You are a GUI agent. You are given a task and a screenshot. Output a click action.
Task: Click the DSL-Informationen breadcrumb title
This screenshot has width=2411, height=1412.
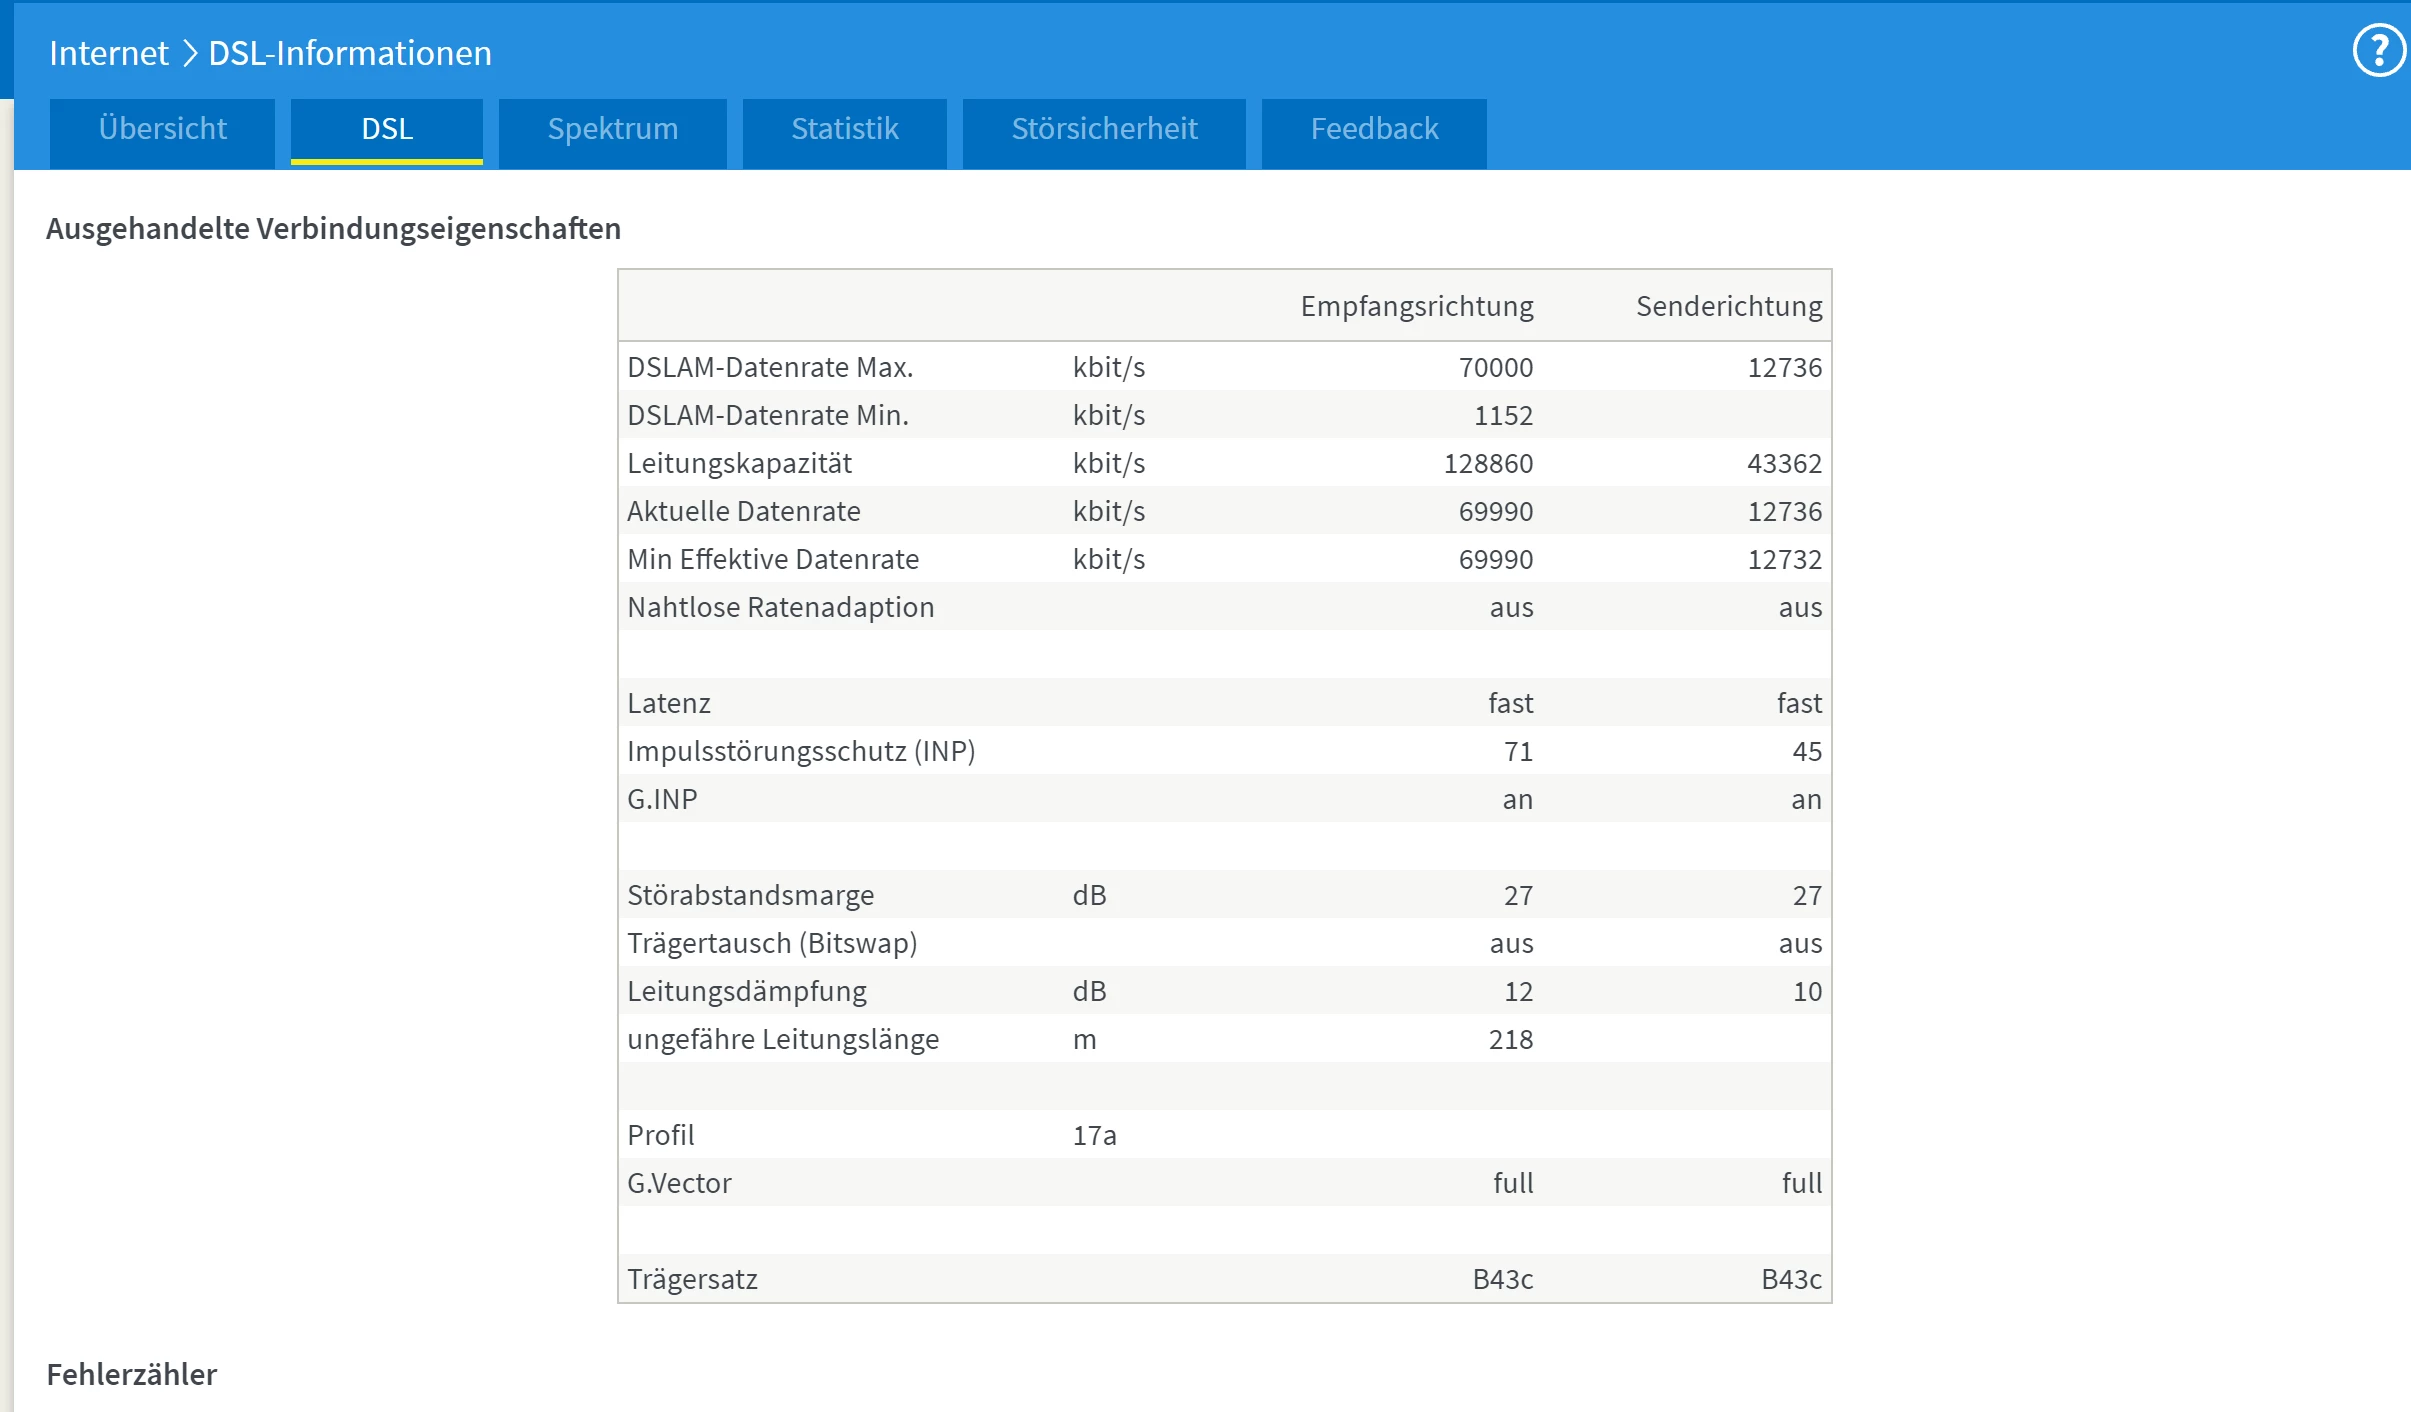pos(350,53)
